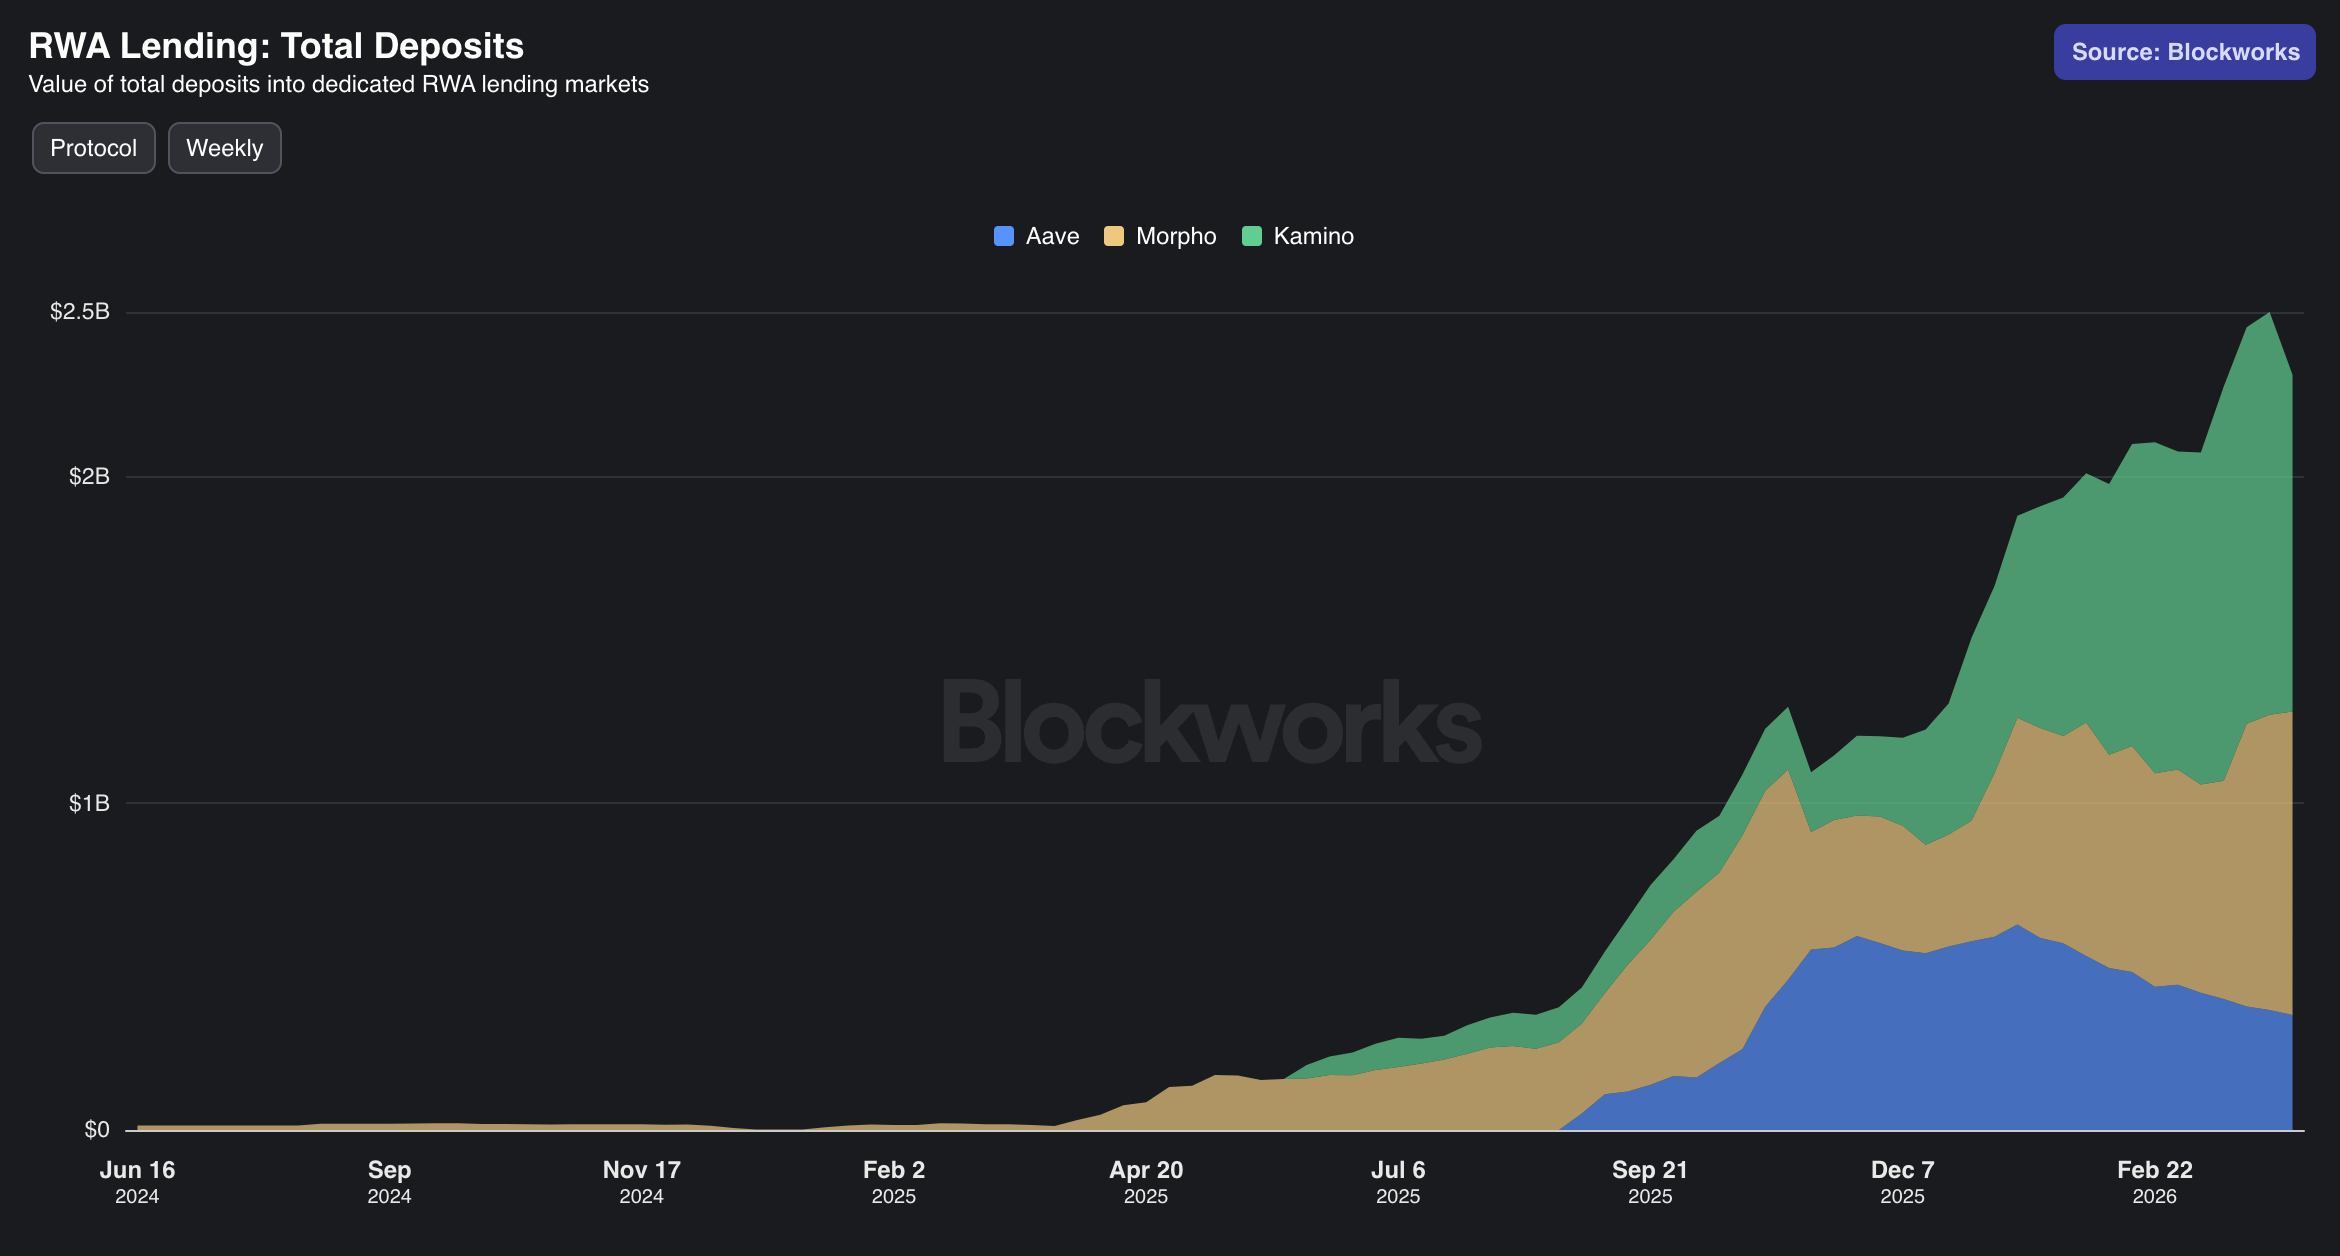Click the blue Aave legend color swatch

coord(1003,236)
